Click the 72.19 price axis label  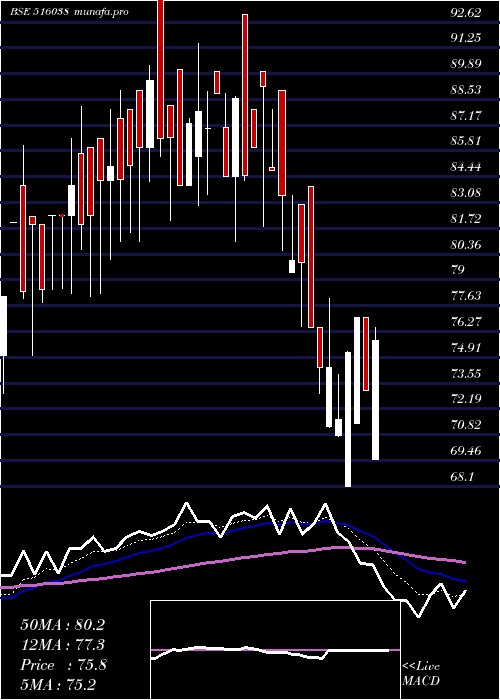[466, 399]
